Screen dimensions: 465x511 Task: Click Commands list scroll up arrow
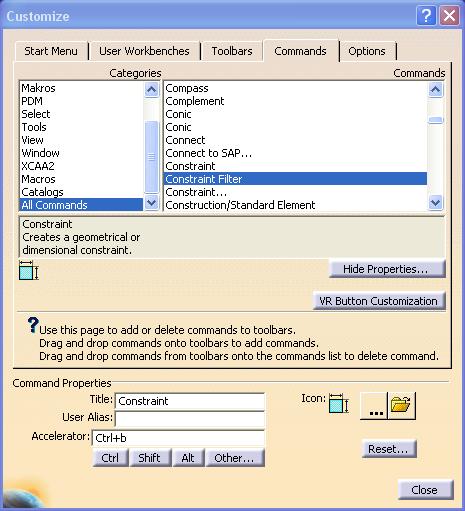point(435,89)
